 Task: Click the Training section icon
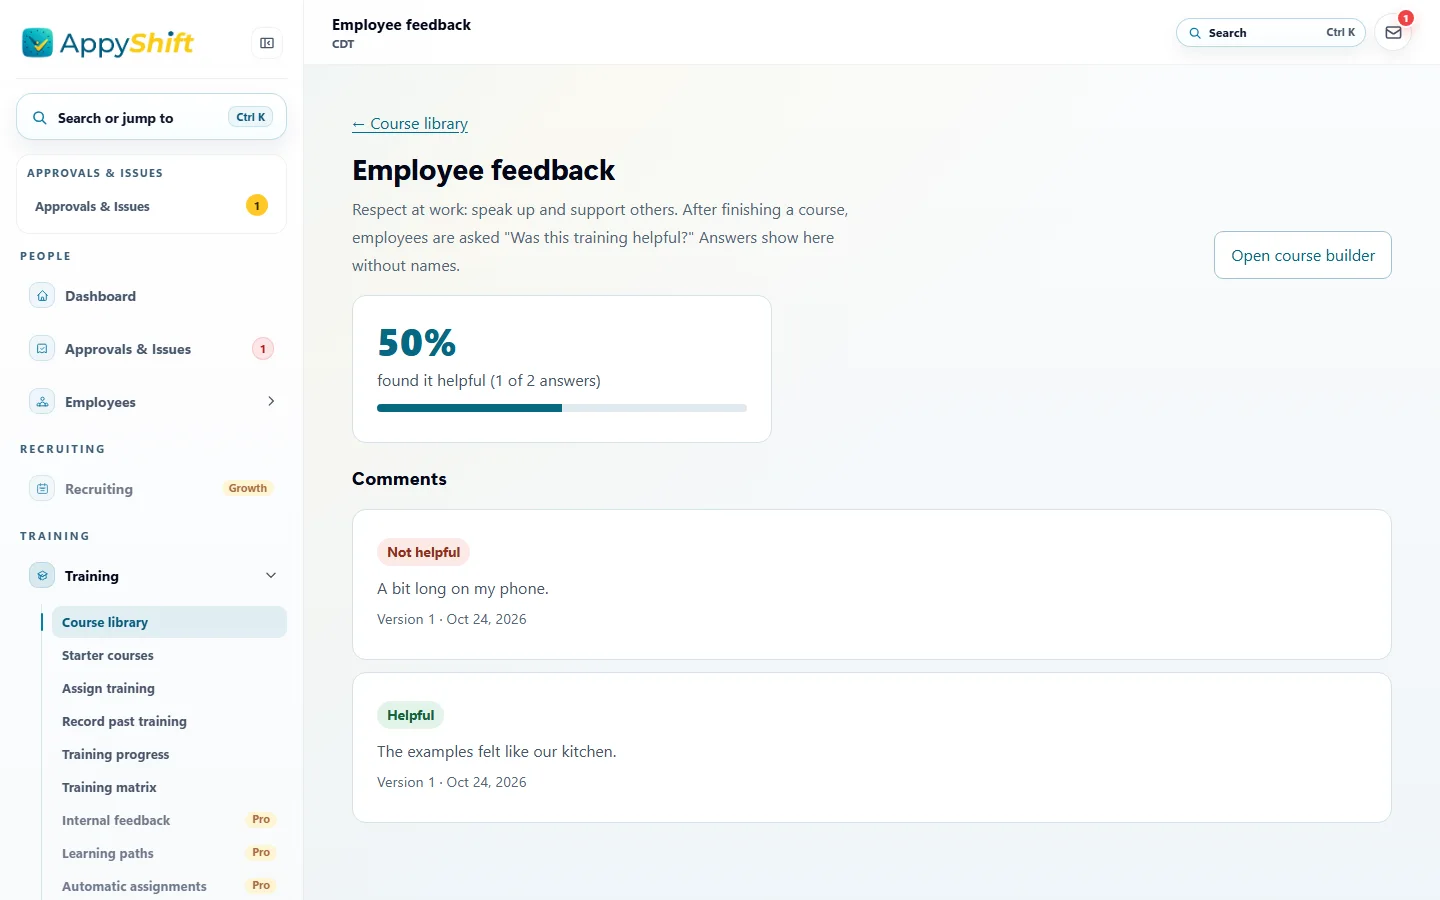pyautogui.click(x=42, y=576)
